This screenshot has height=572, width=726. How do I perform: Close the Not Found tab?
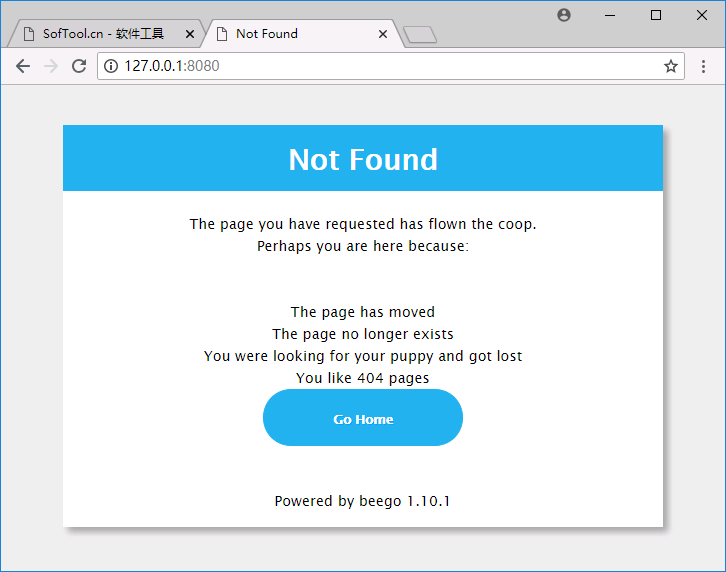[x=382, y=34]
